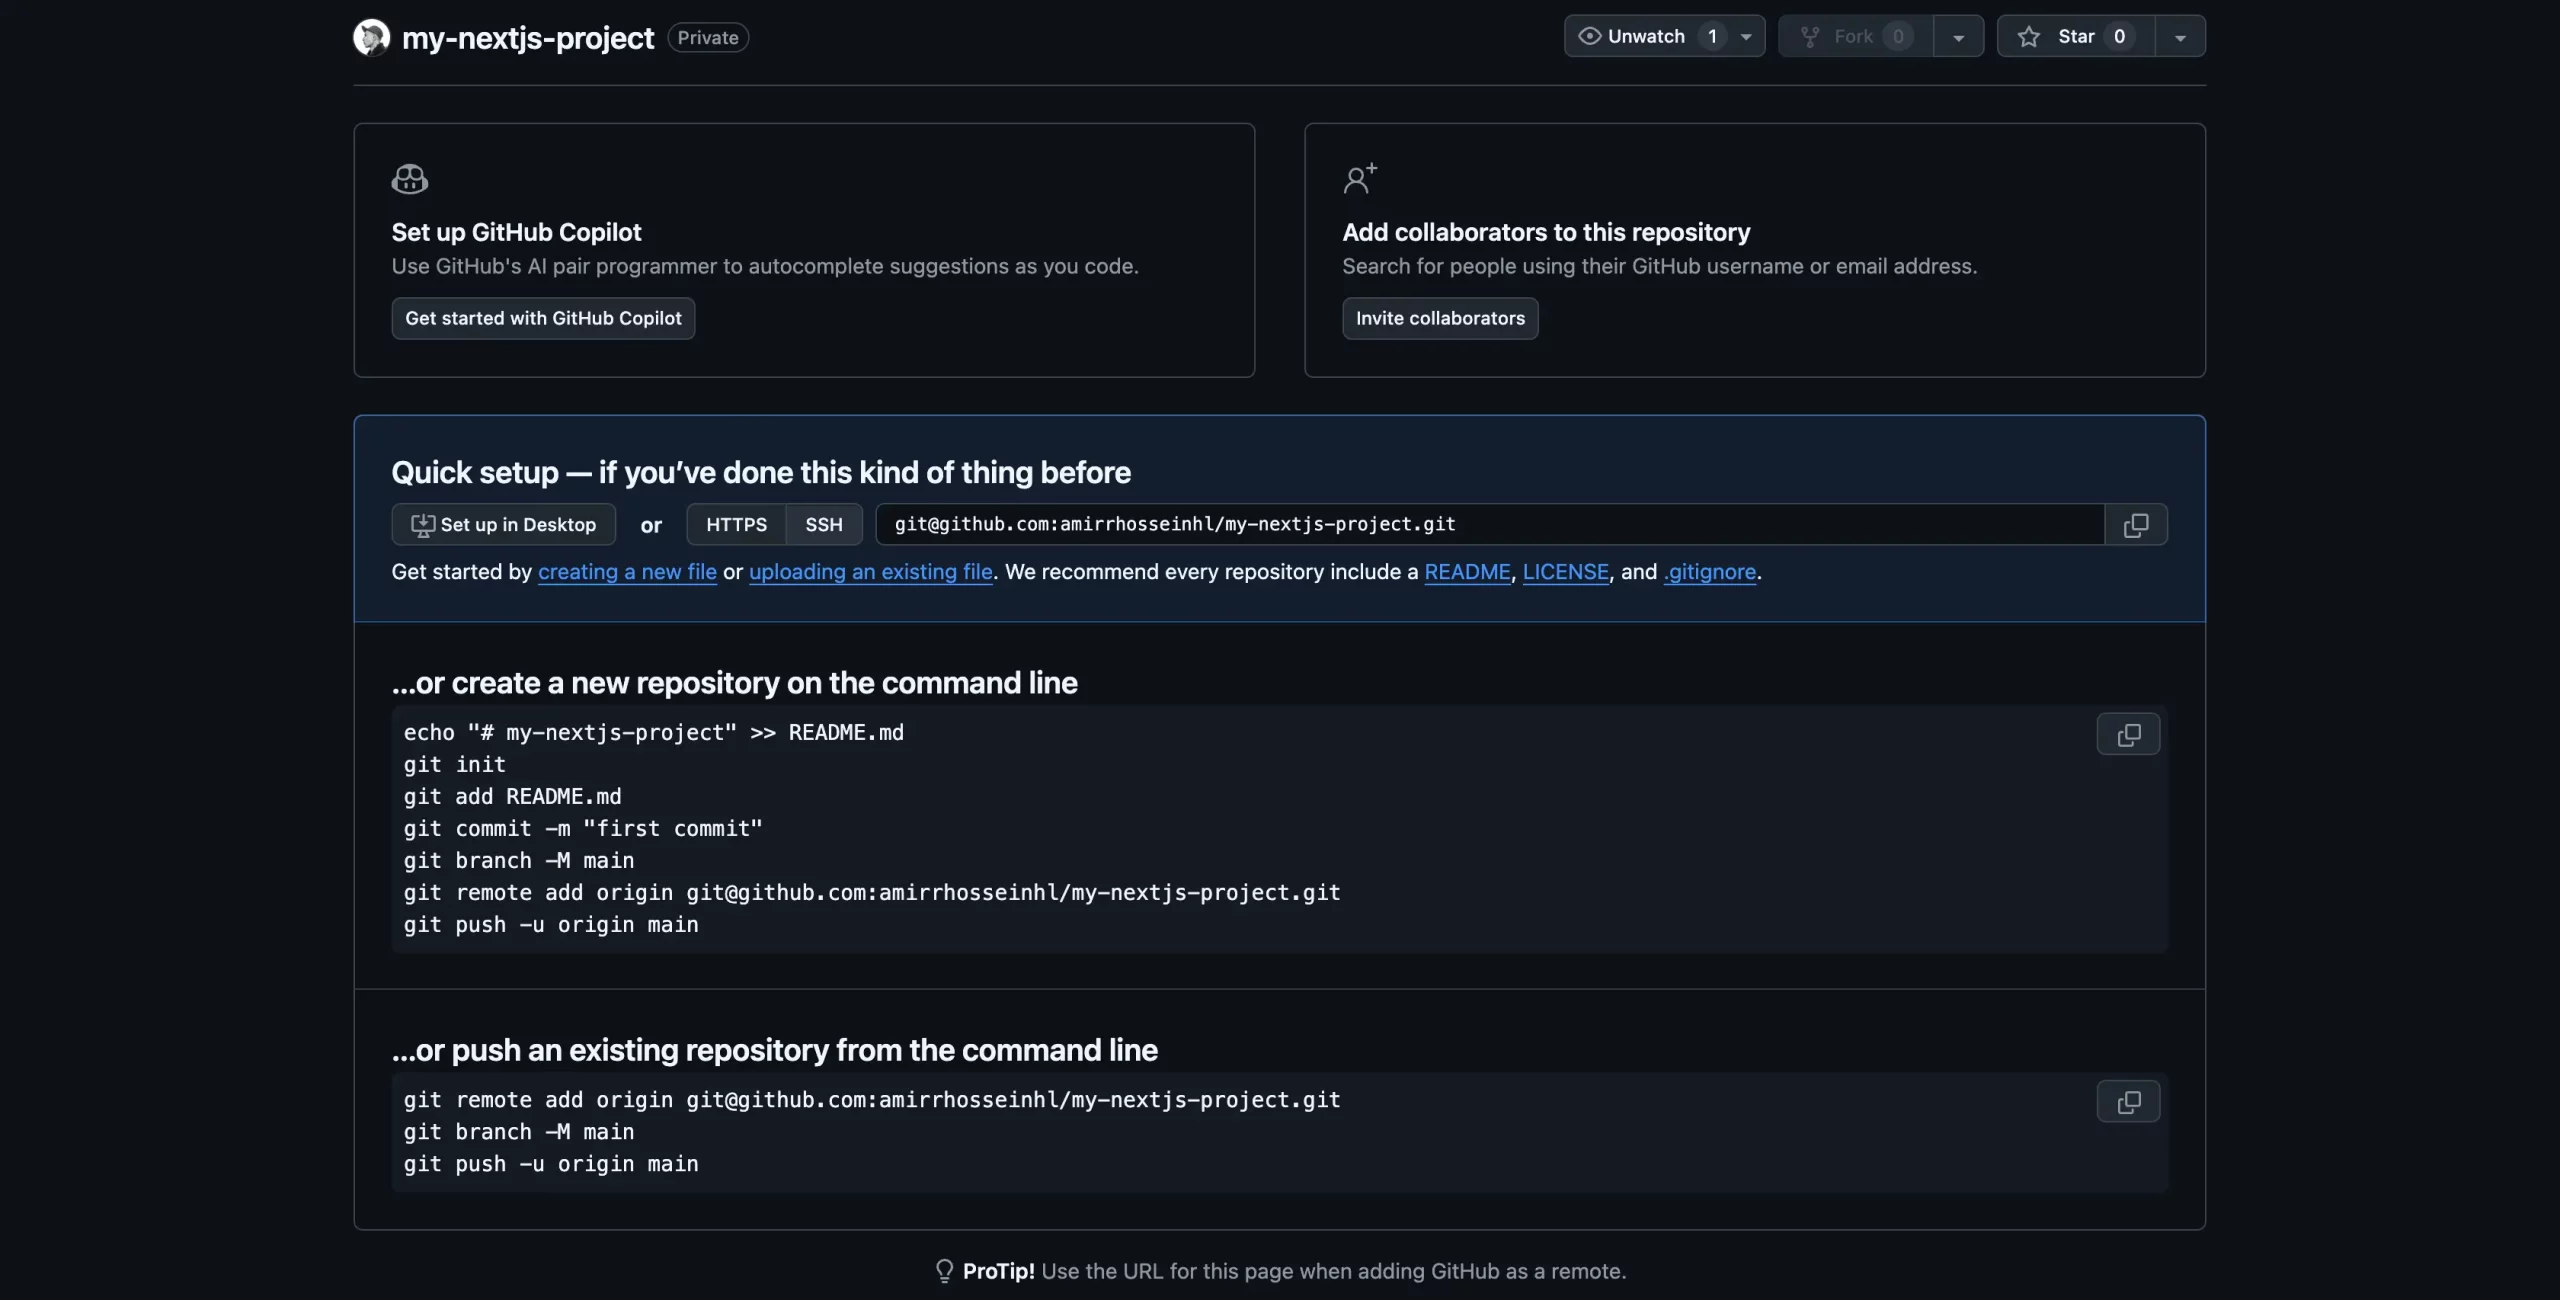The height and width of the screenshot is (1300, 2560).
Task: Click Get started with GitHub Copilot
Action: pyautogui.click(x=543, y=318)
